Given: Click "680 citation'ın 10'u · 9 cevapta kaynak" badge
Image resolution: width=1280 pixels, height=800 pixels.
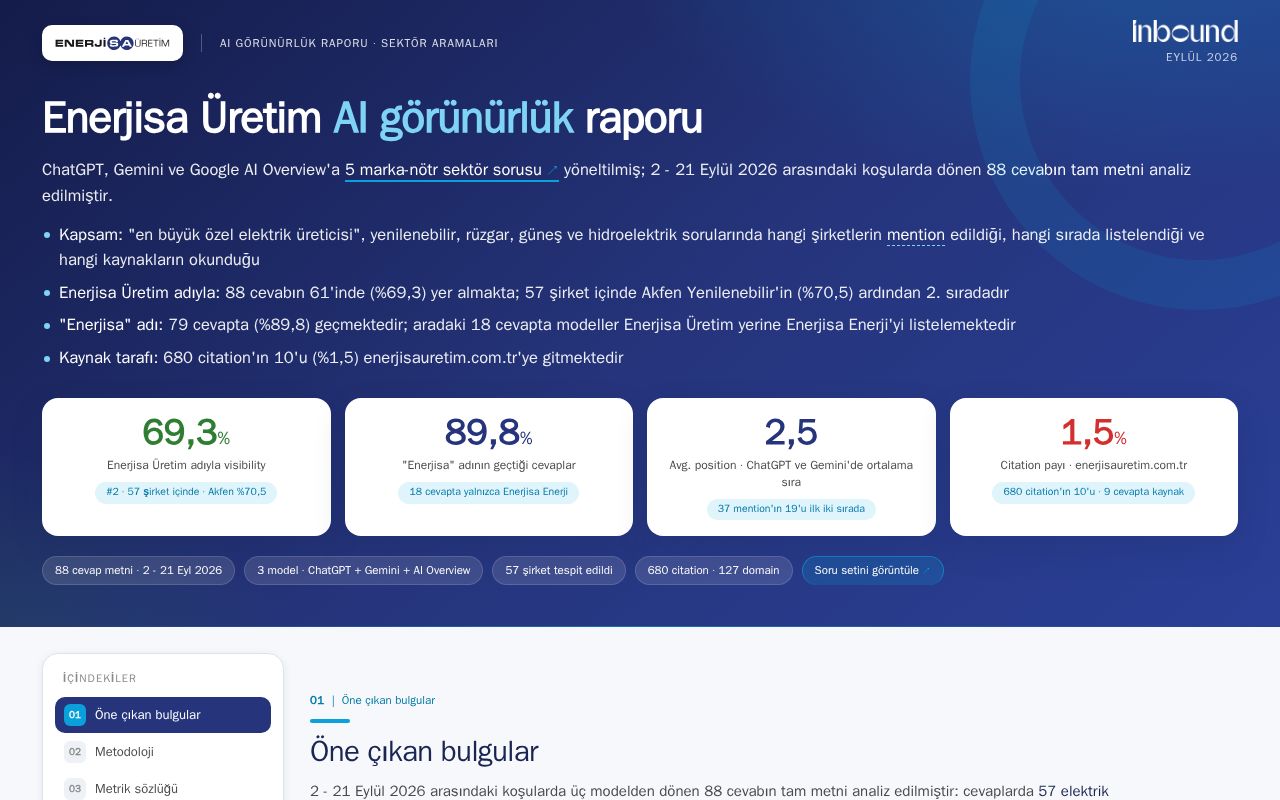Looking at the screenshot, I should click(x=1093, y=492).
